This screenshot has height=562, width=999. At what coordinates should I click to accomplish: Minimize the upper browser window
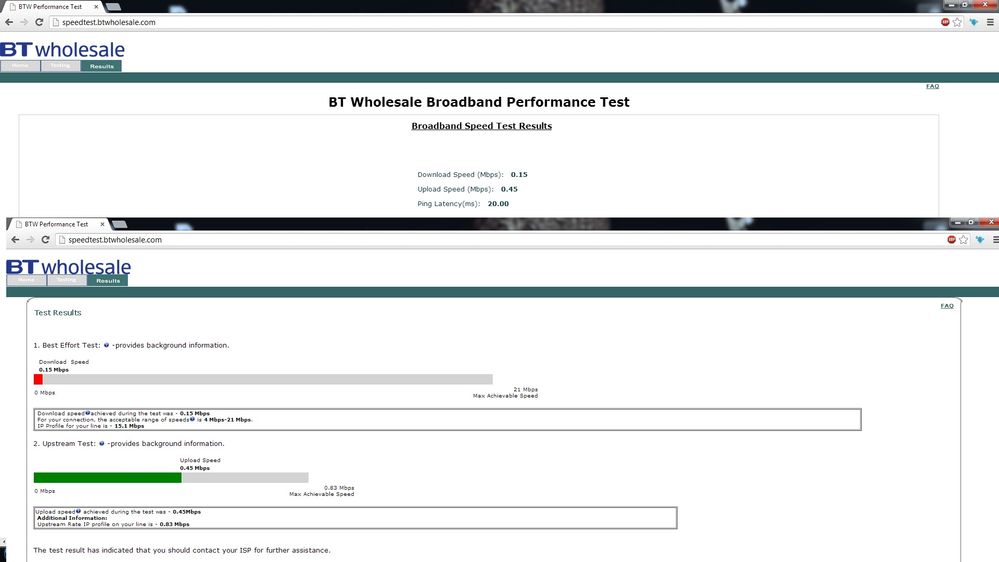tap(952, 5)
